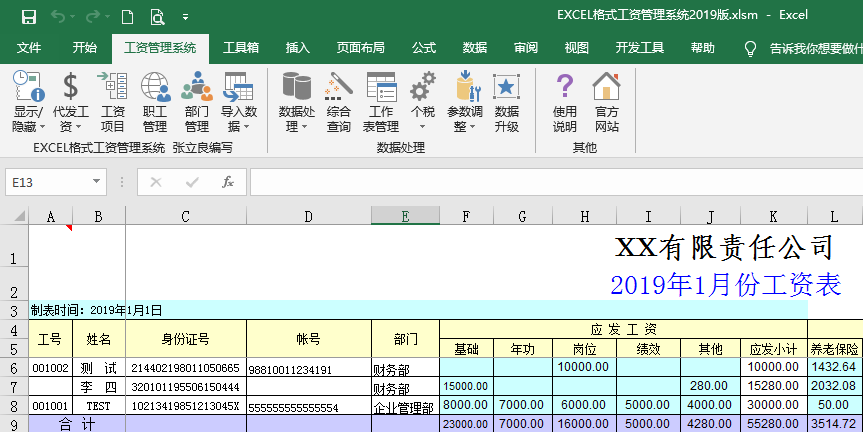Open the 页面布局 tab
Screen dimensions: 863x432
pyautogui.click(x=360, y=48)
